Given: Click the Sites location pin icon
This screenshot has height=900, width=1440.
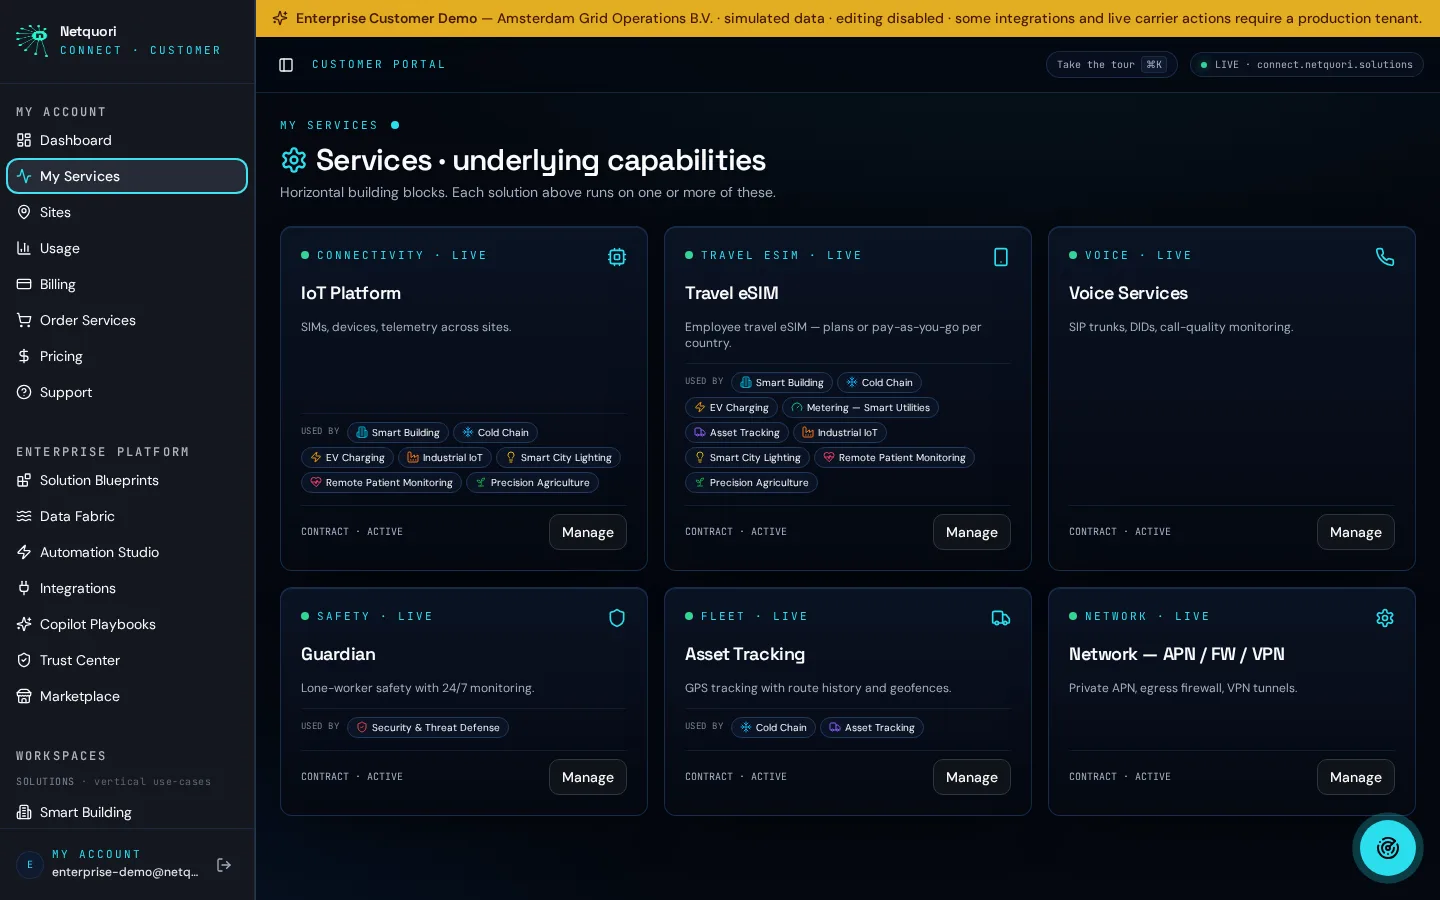Looking at the screenshot, I should (x=24, y=212).
